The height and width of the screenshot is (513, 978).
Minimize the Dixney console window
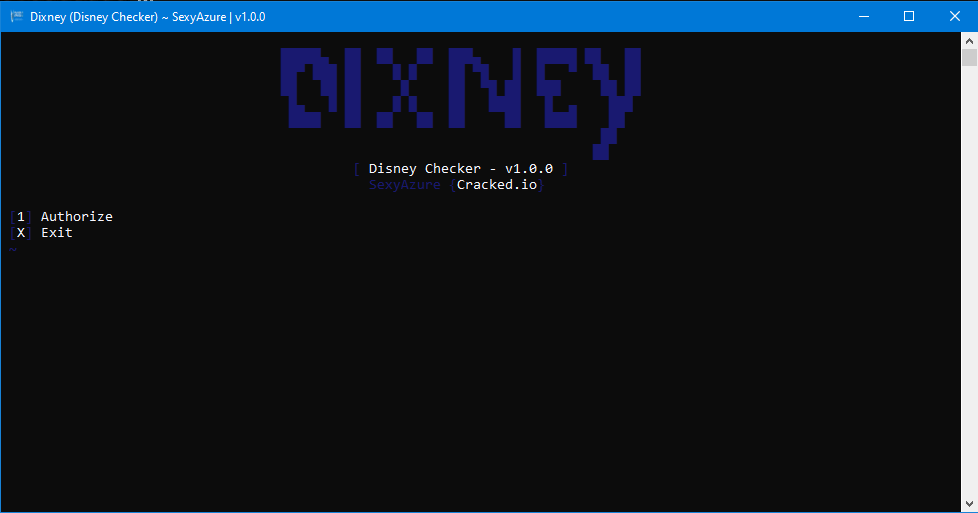click(864, 16)
